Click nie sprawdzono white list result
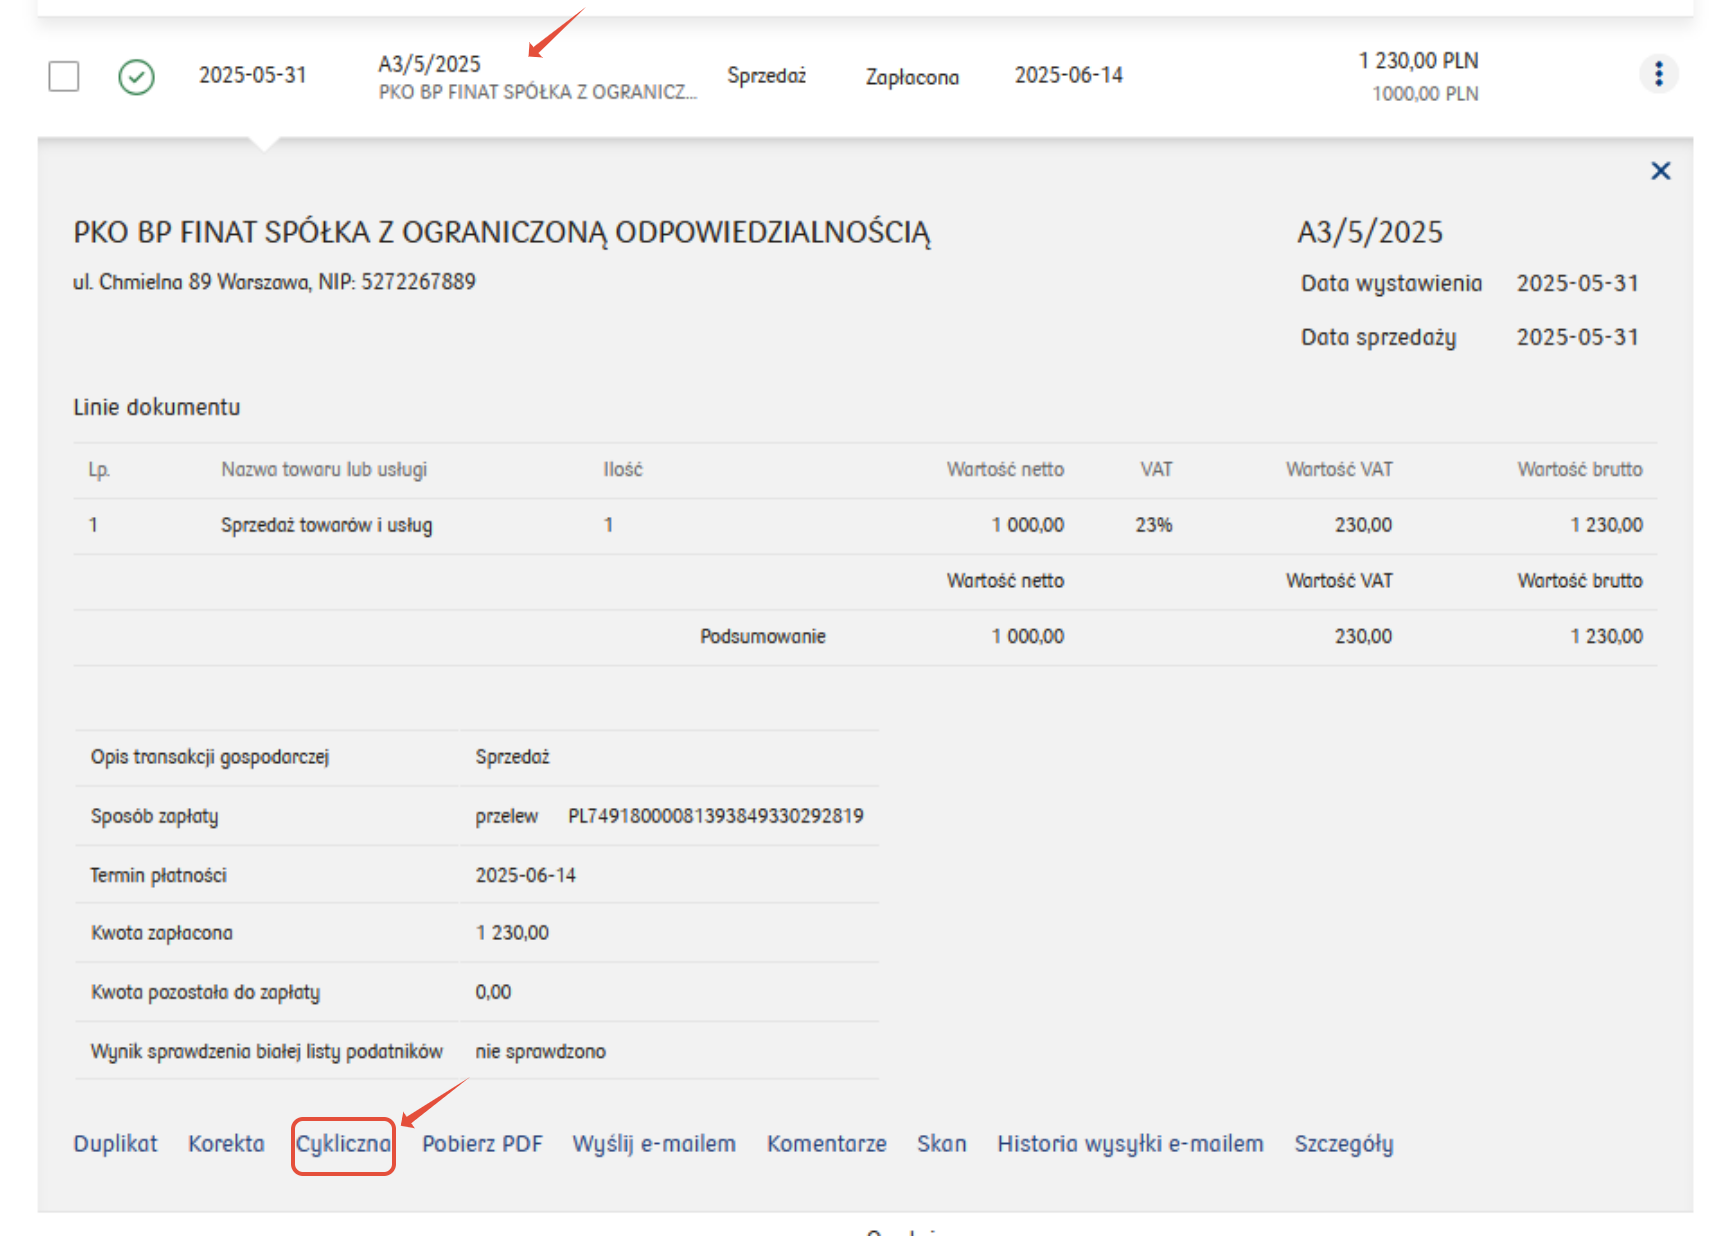The width and height of the screenshot is (1724, 1236). (x=541, y=1051)
